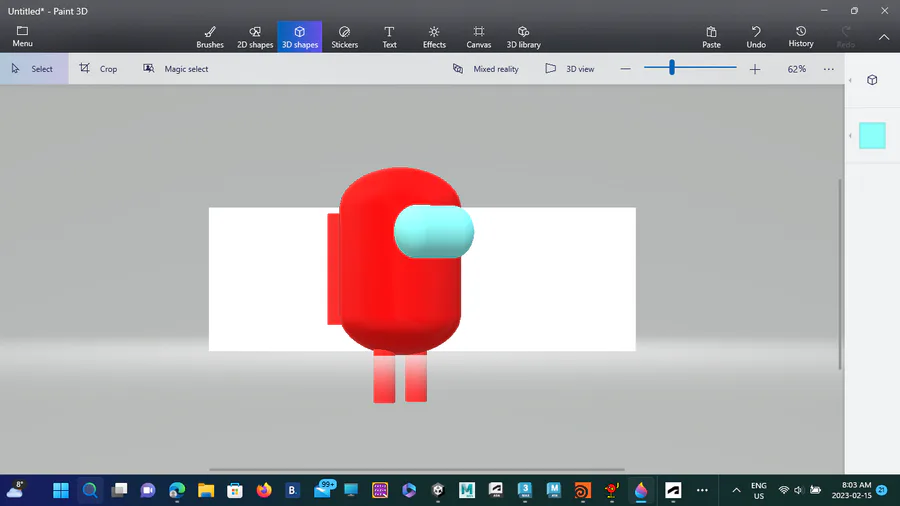900x506 pixels.
Task: Open the Windows Start menu
Action: [61, 491]
